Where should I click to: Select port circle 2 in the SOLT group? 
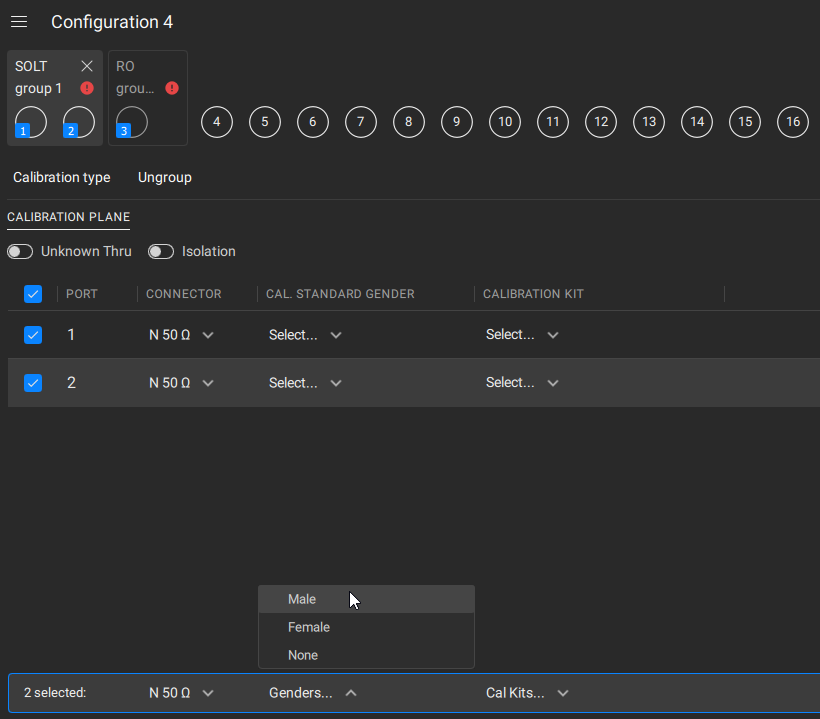point(77,121)
